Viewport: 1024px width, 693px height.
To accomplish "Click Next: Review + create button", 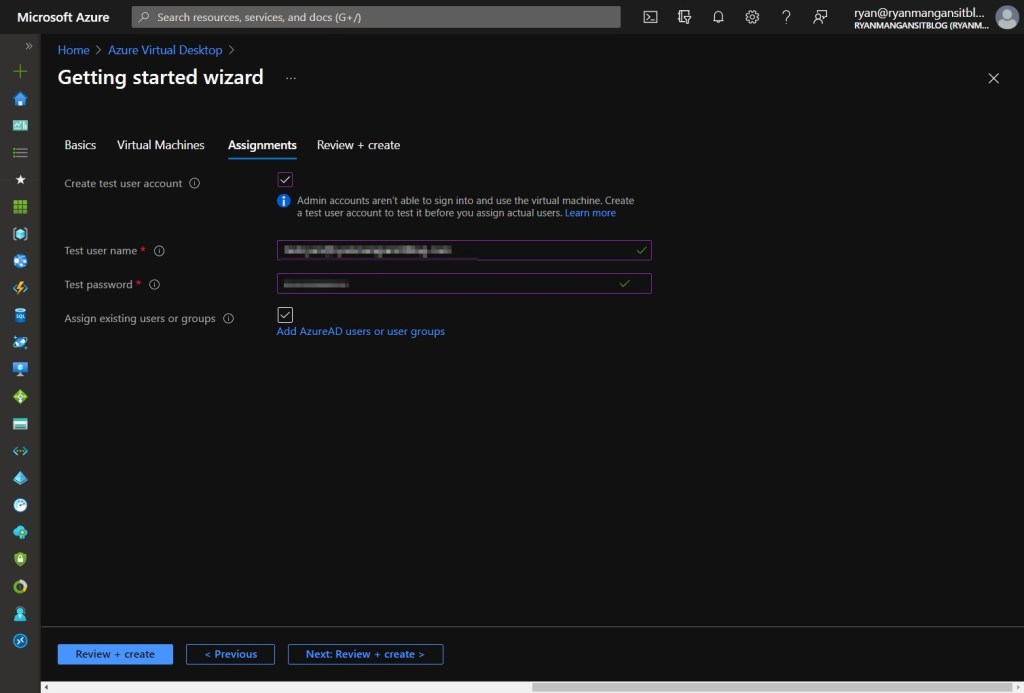I will 366,654.
